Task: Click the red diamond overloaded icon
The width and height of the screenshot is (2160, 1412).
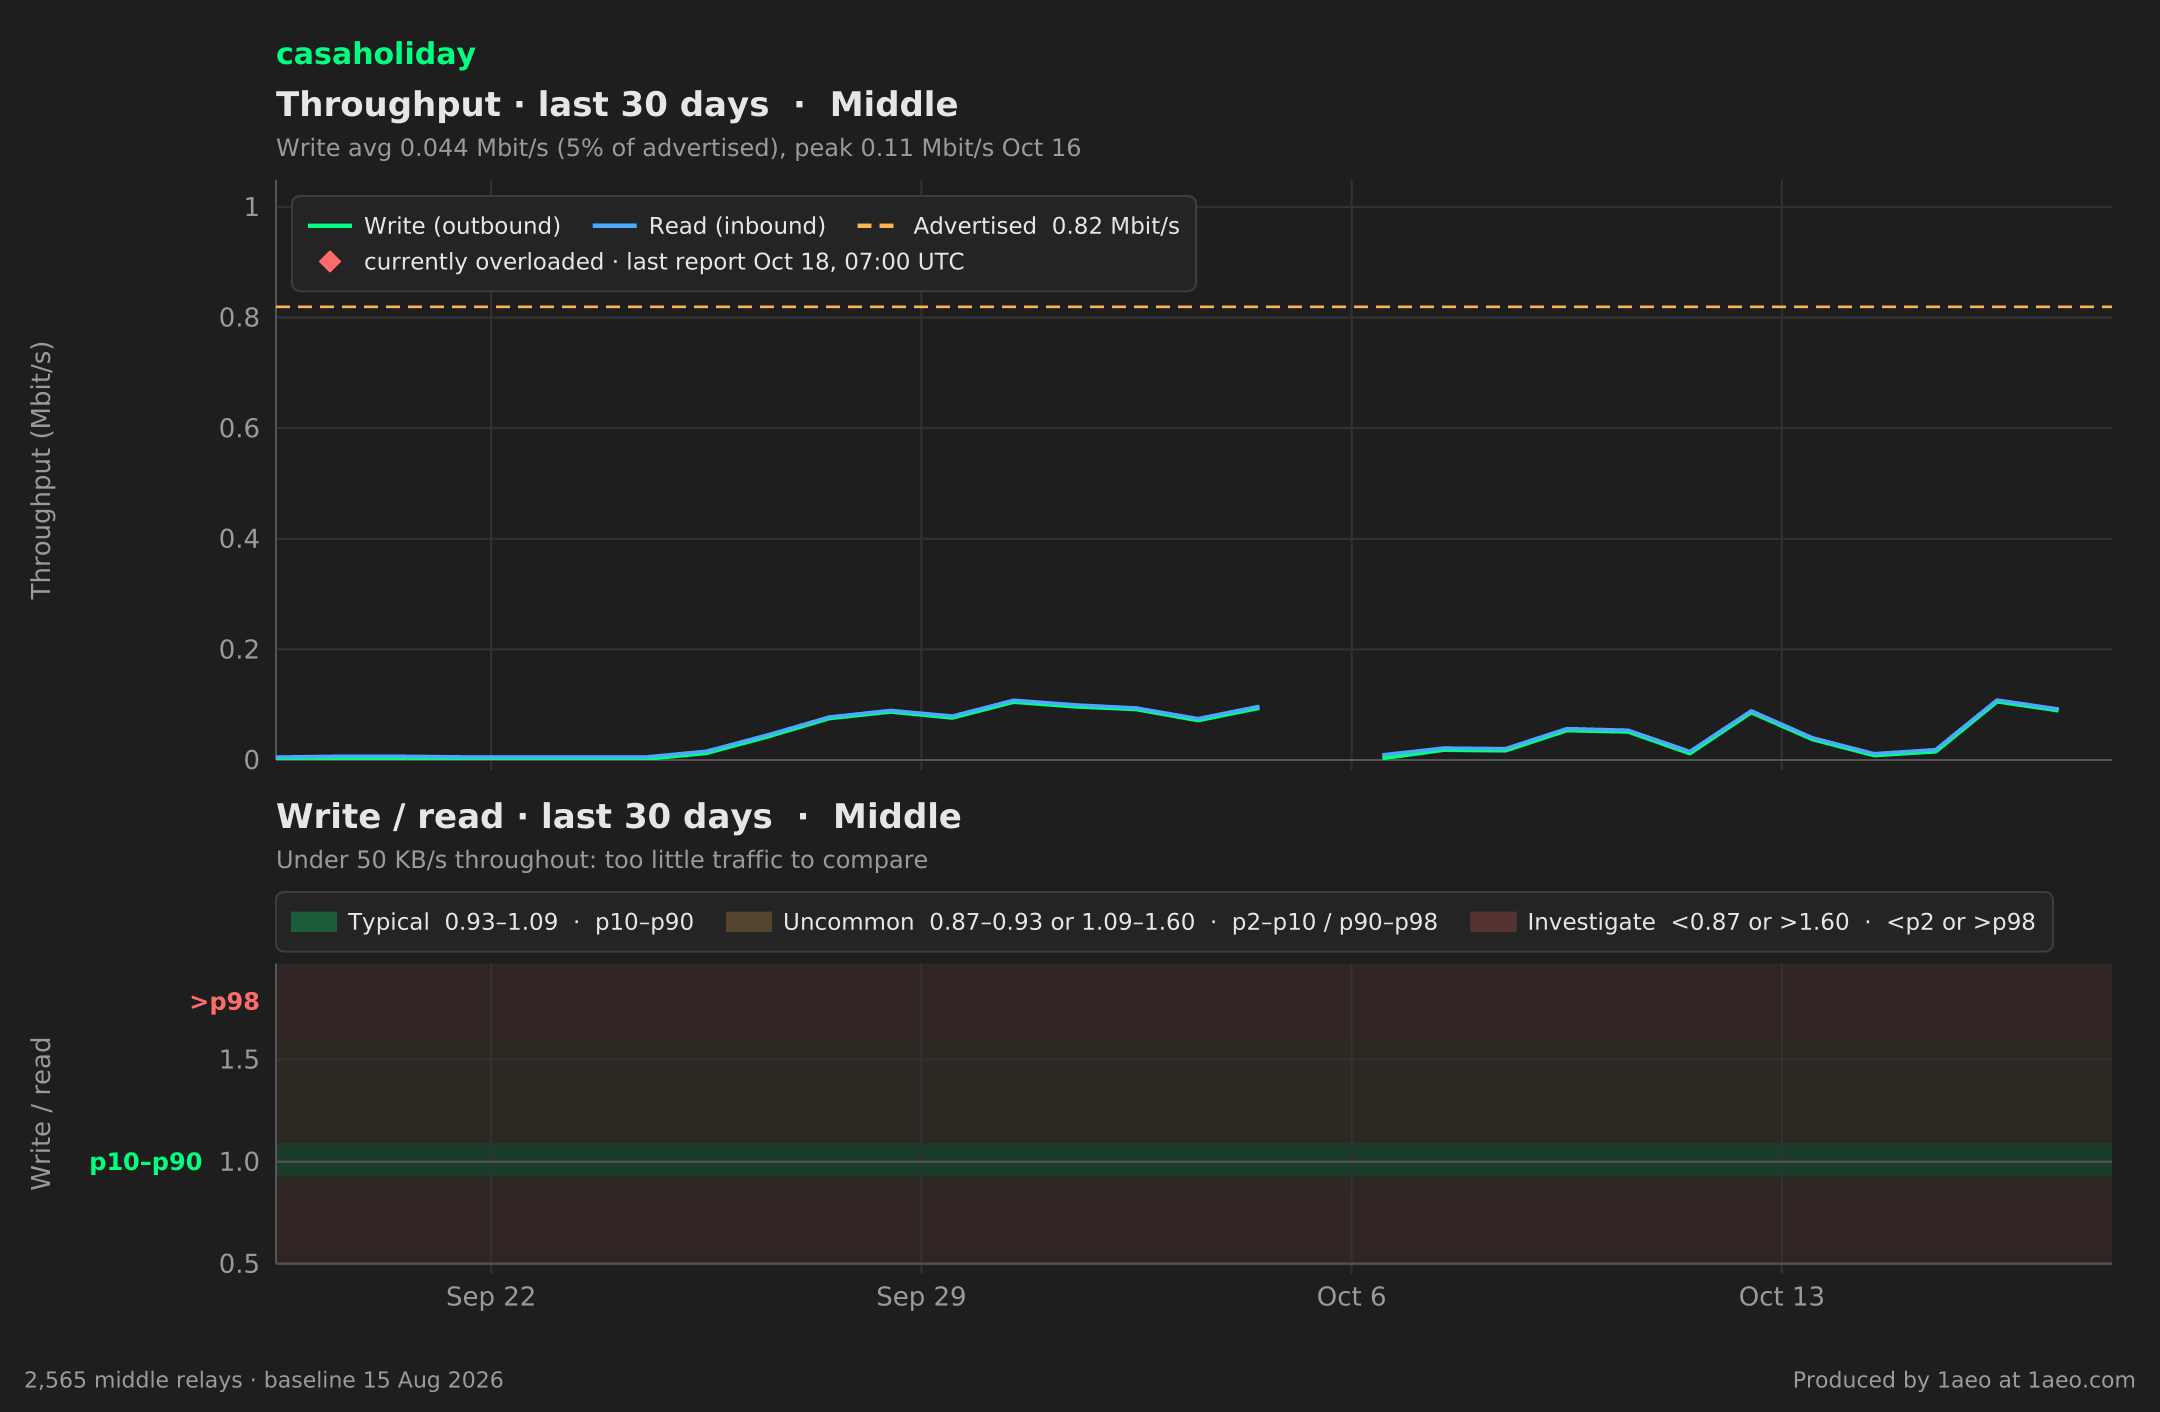Action: 330,262
